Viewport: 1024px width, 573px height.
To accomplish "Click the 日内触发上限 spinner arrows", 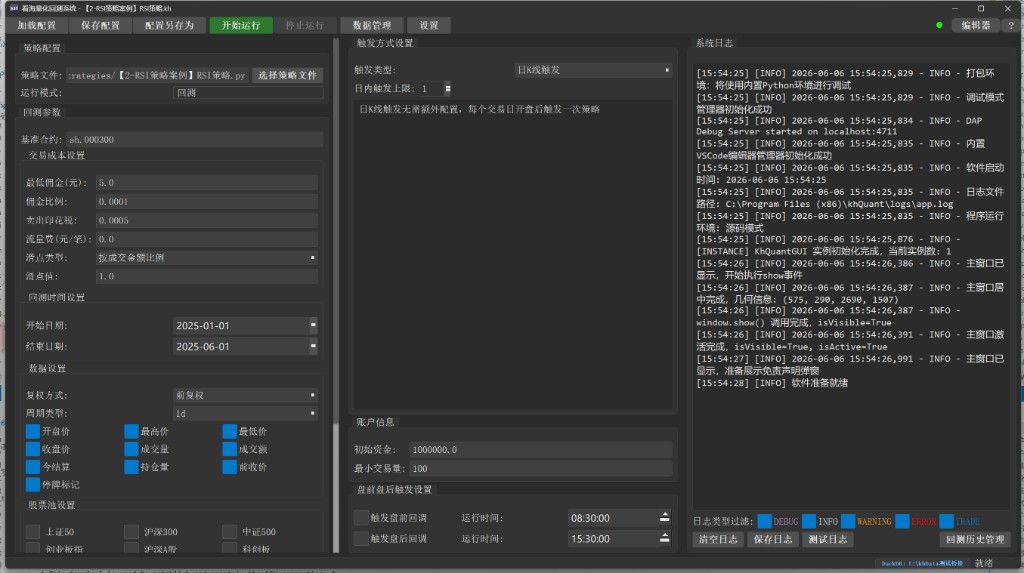I will [x=447, y=88].
